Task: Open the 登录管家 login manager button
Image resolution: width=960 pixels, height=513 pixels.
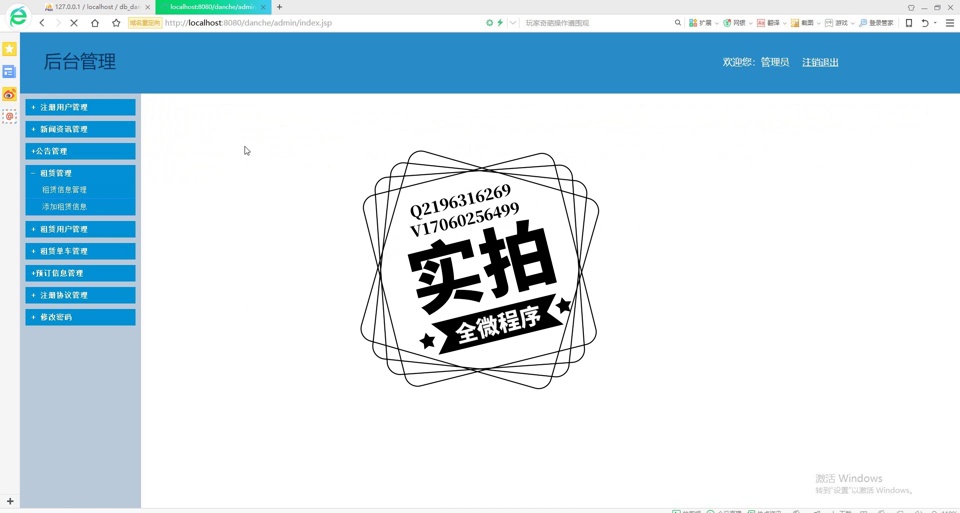Action: 876,23
